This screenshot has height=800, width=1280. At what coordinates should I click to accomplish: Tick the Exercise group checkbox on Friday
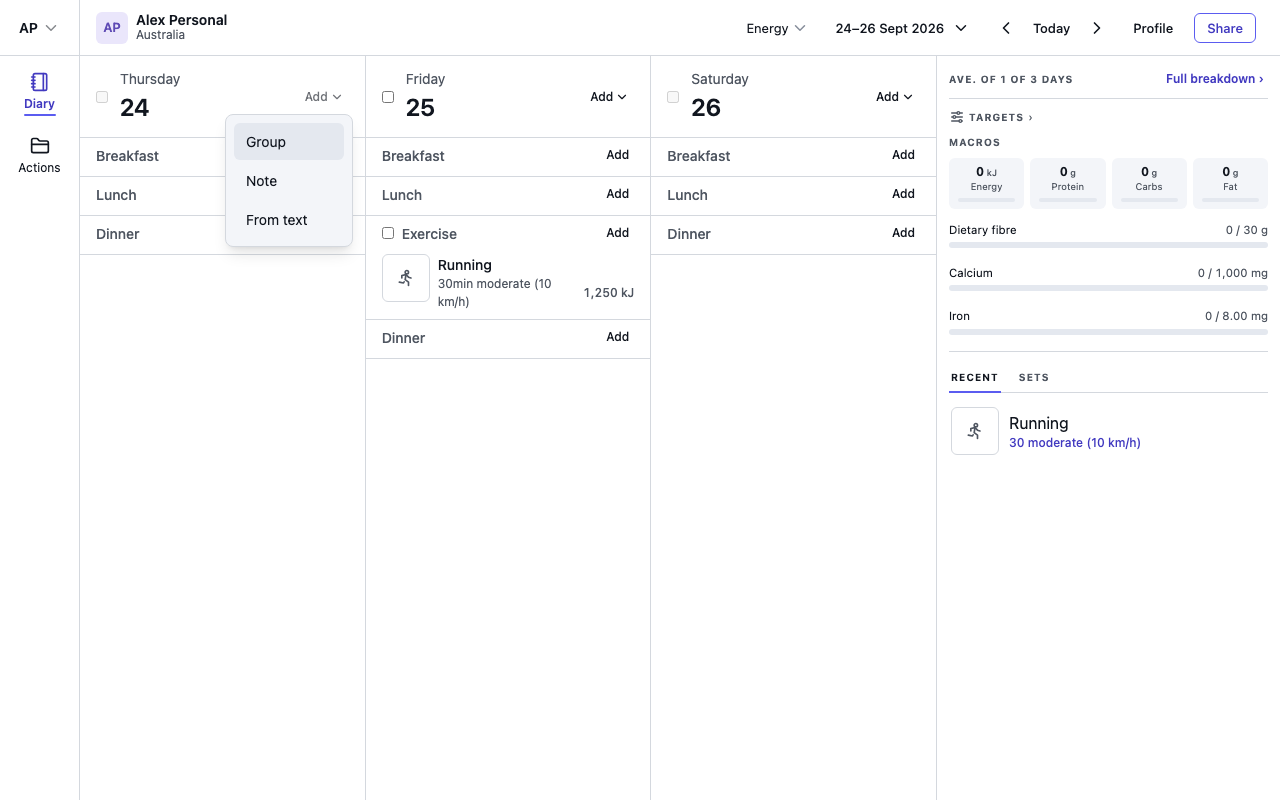click(388, 233)
